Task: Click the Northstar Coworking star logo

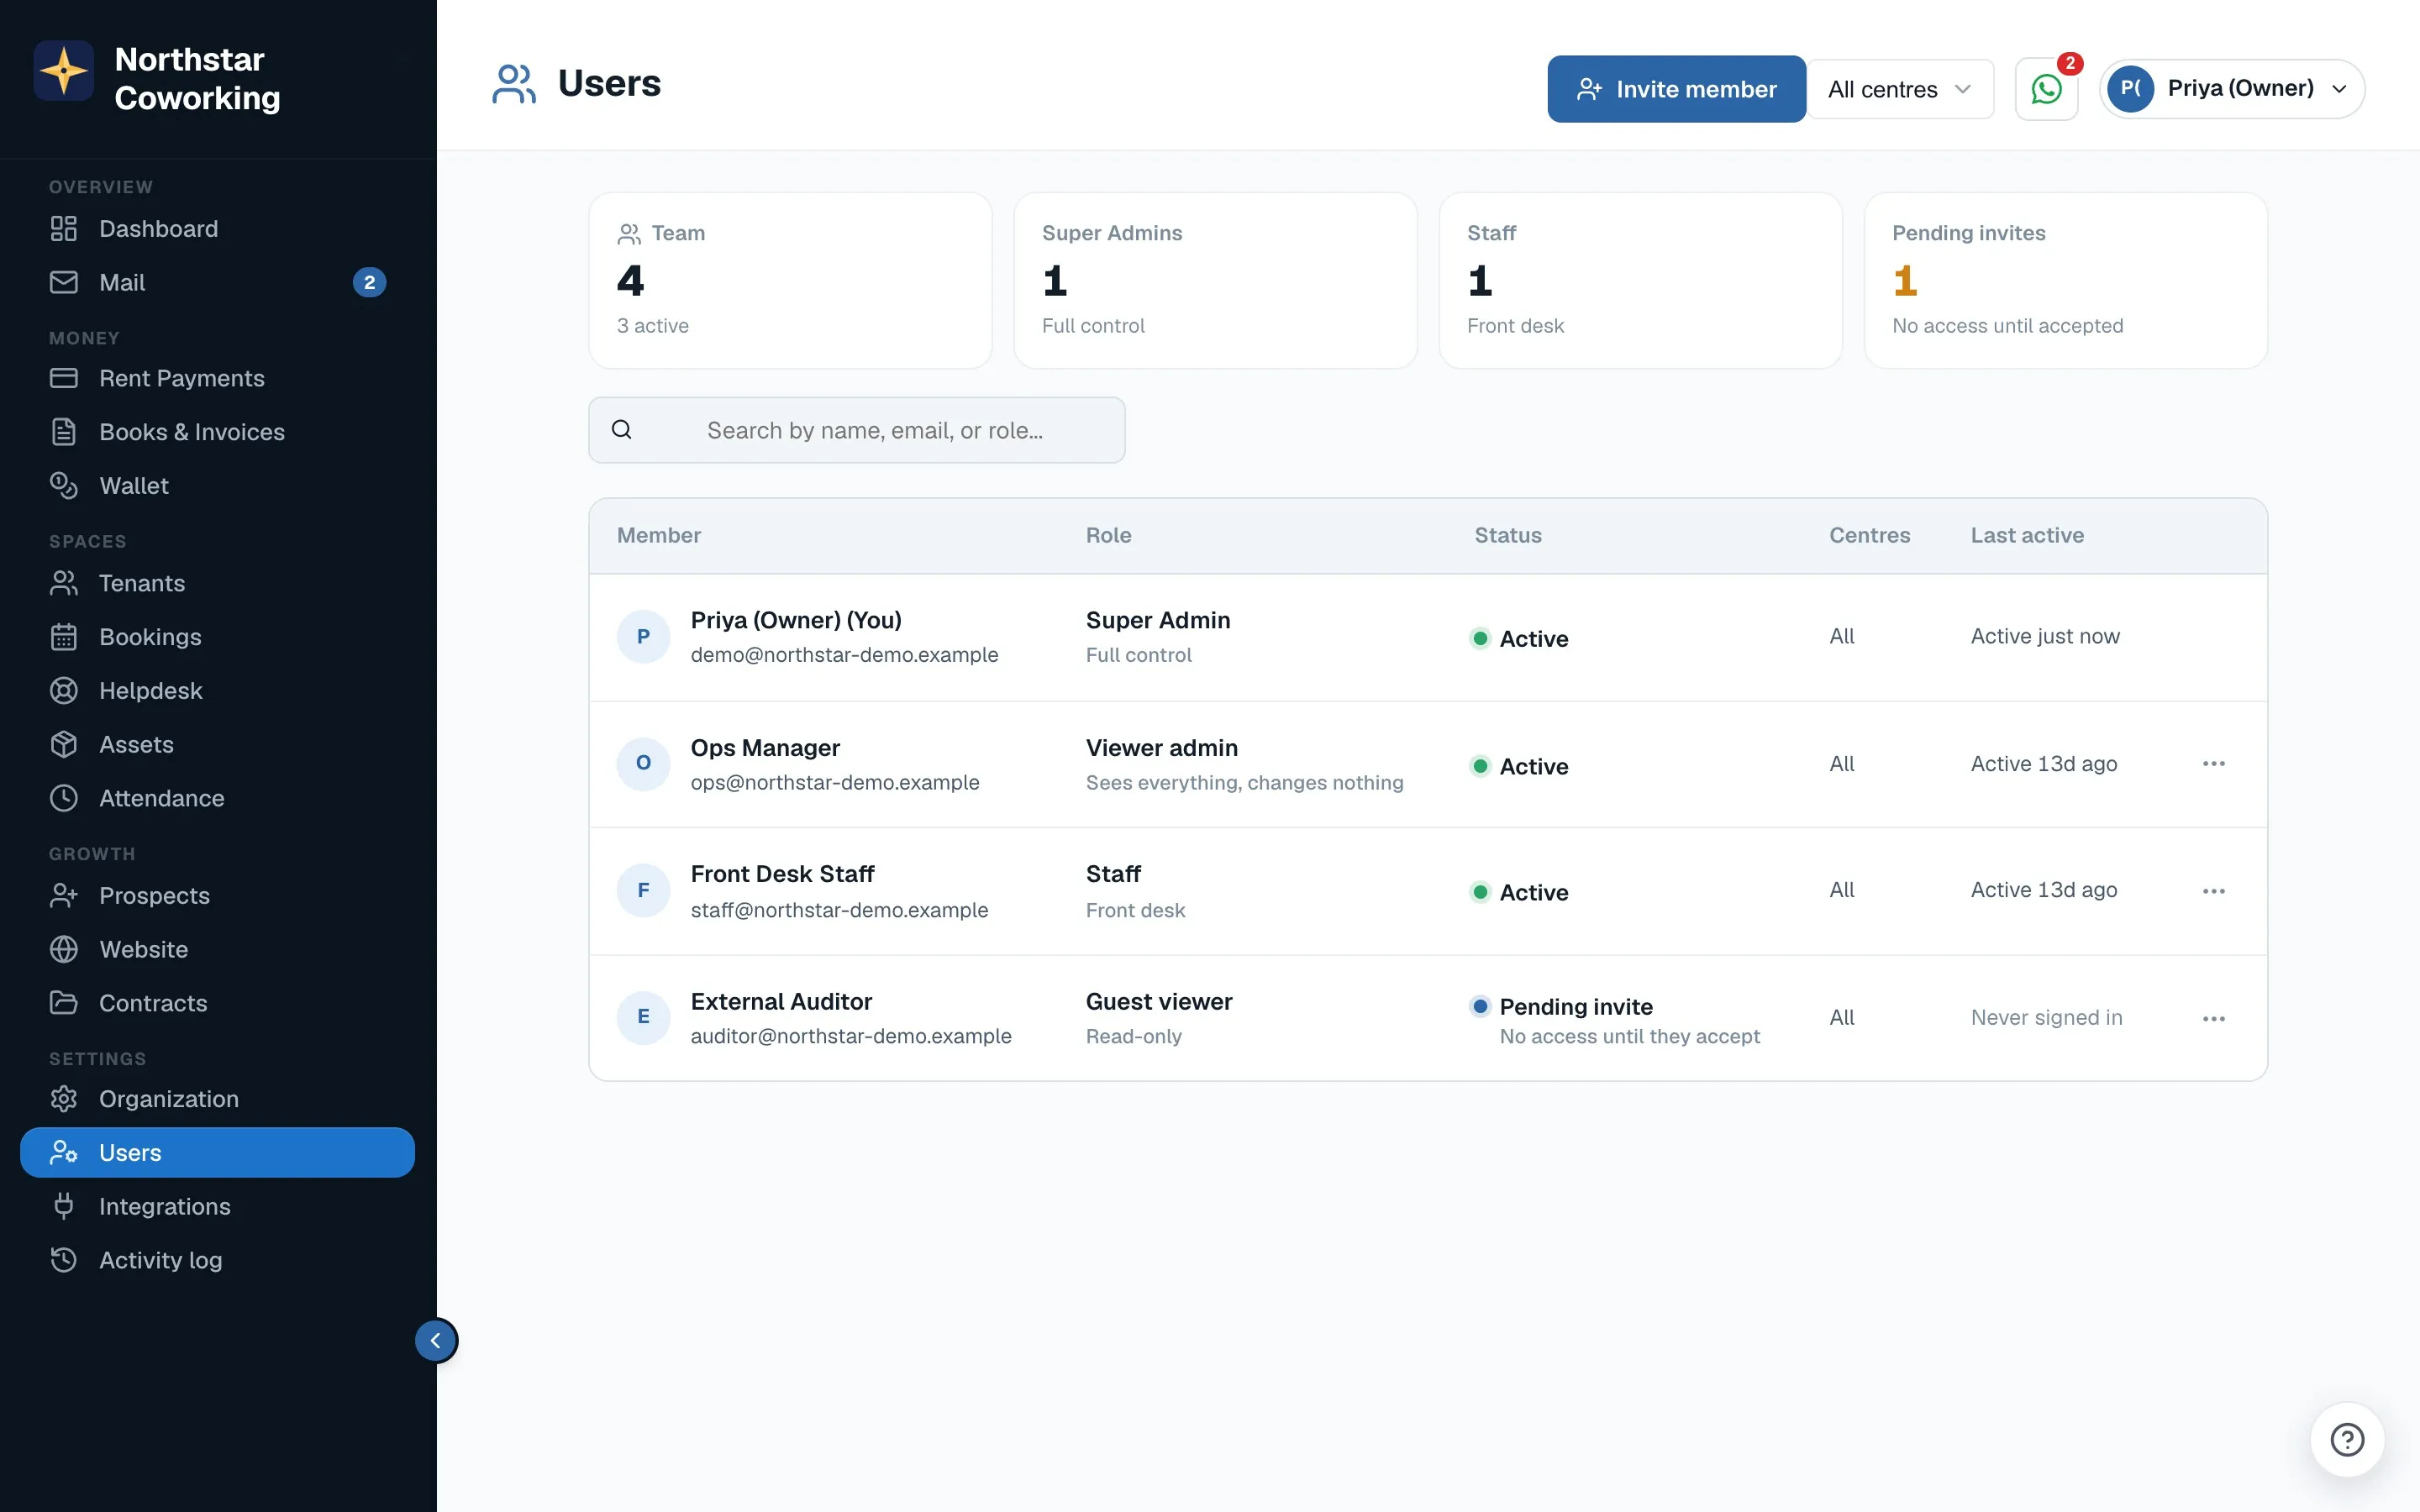Action: tap(64, 71)
